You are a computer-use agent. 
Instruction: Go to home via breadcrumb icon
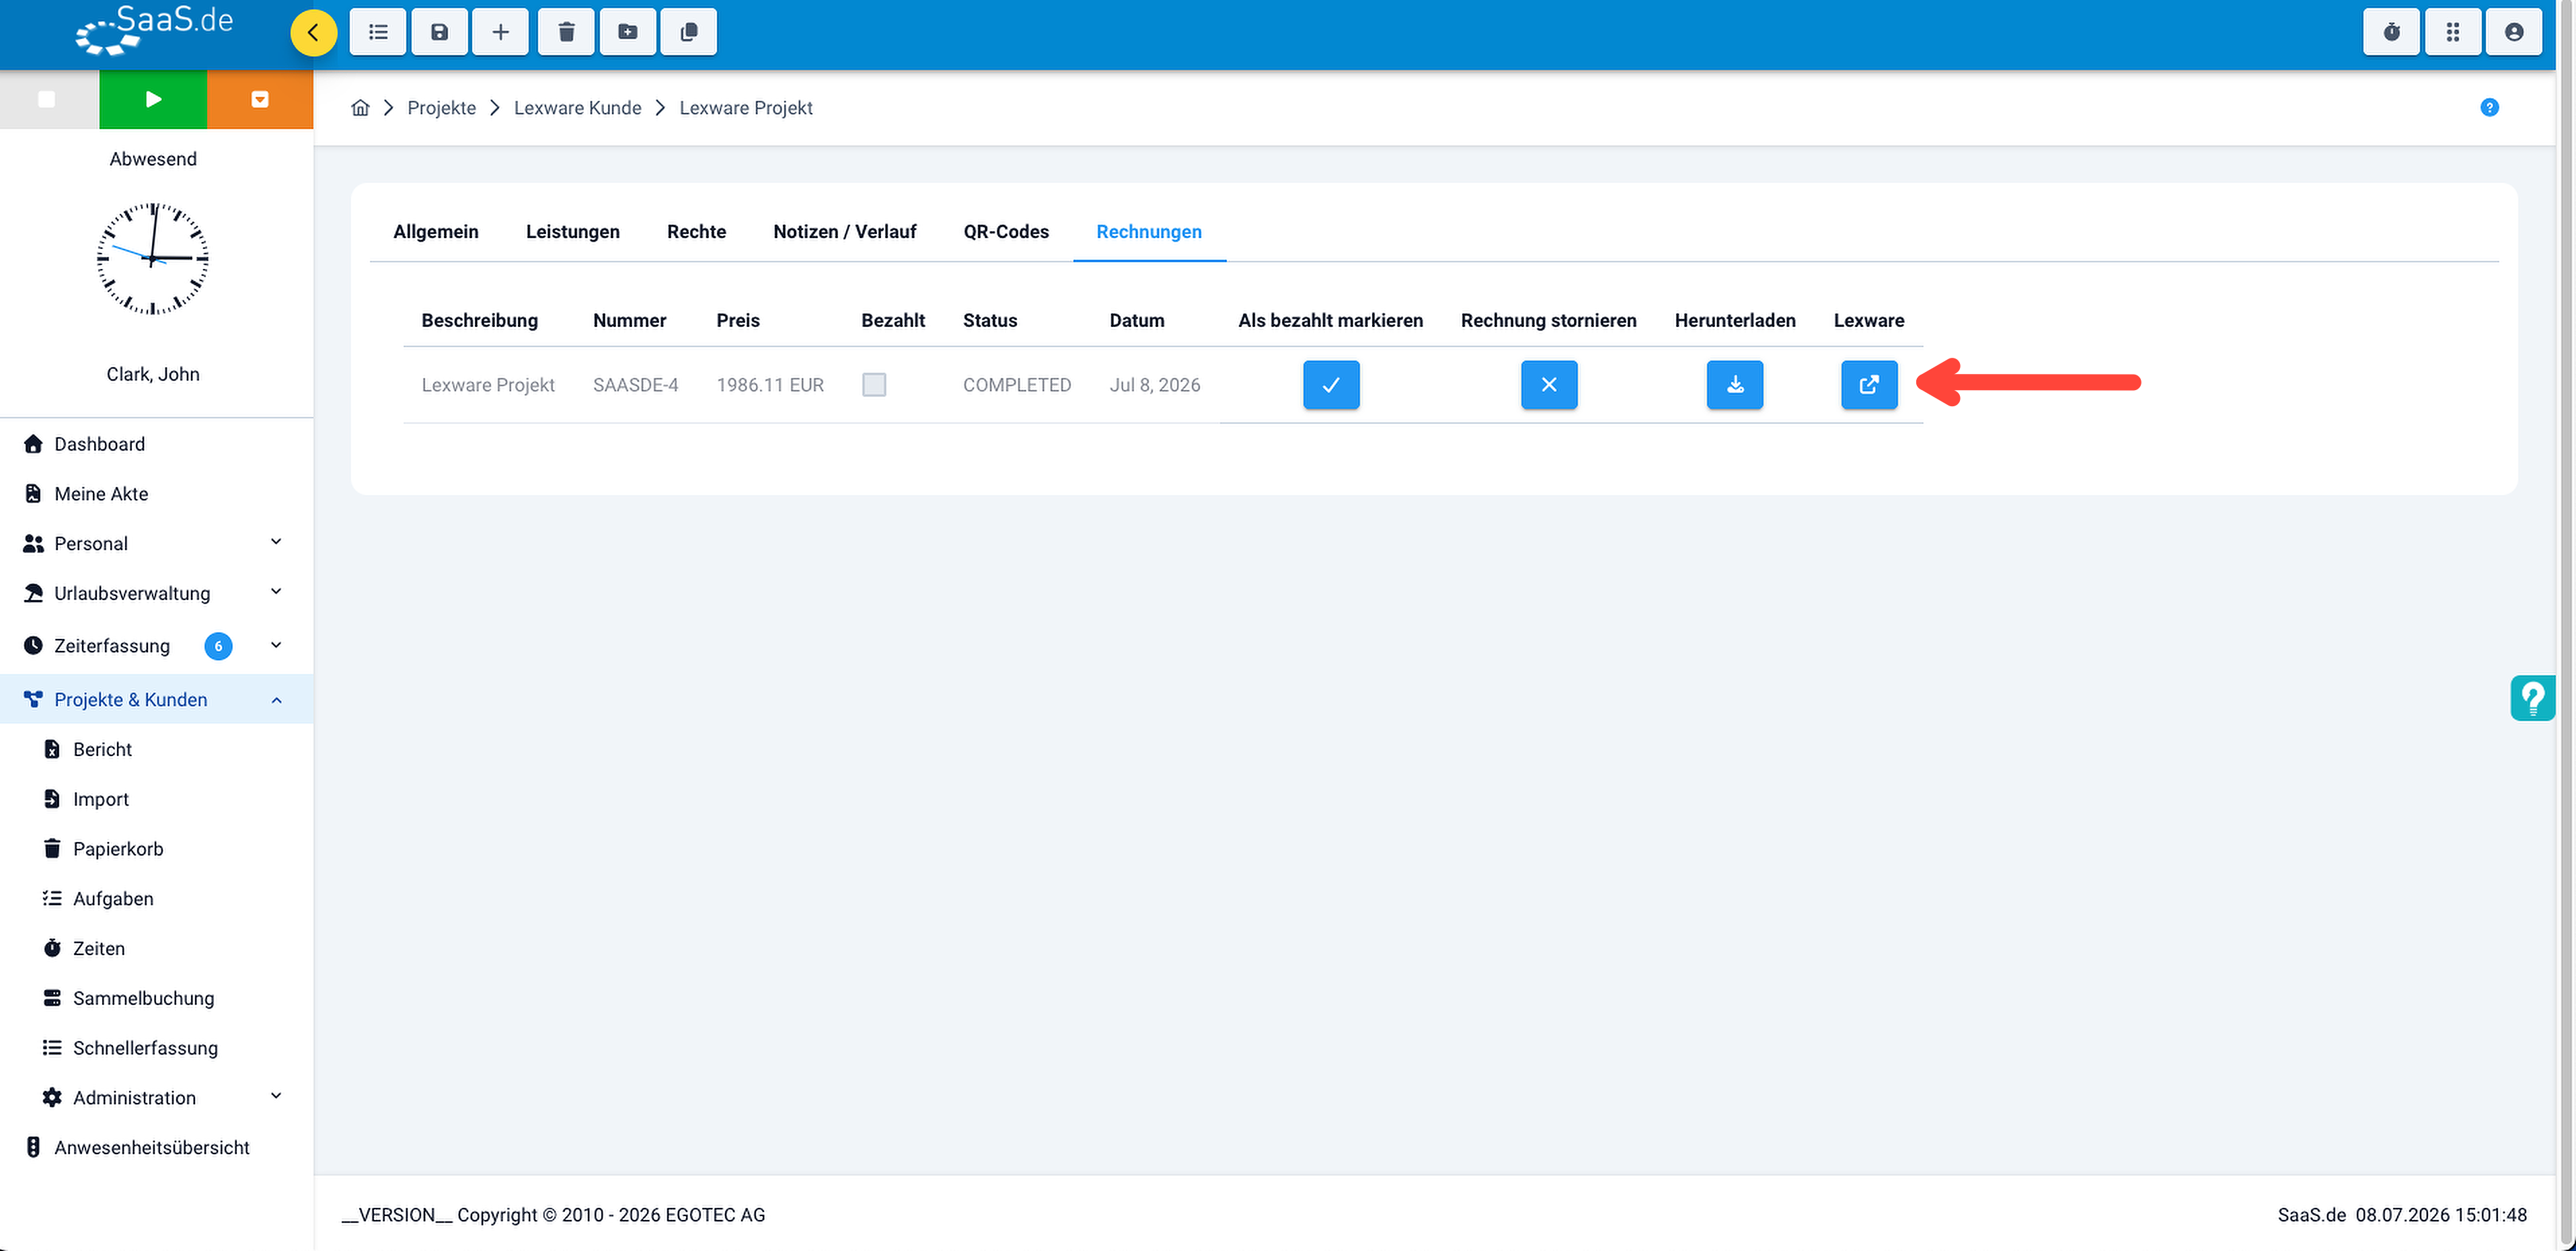pyautogui.click(x=361, y=107)
